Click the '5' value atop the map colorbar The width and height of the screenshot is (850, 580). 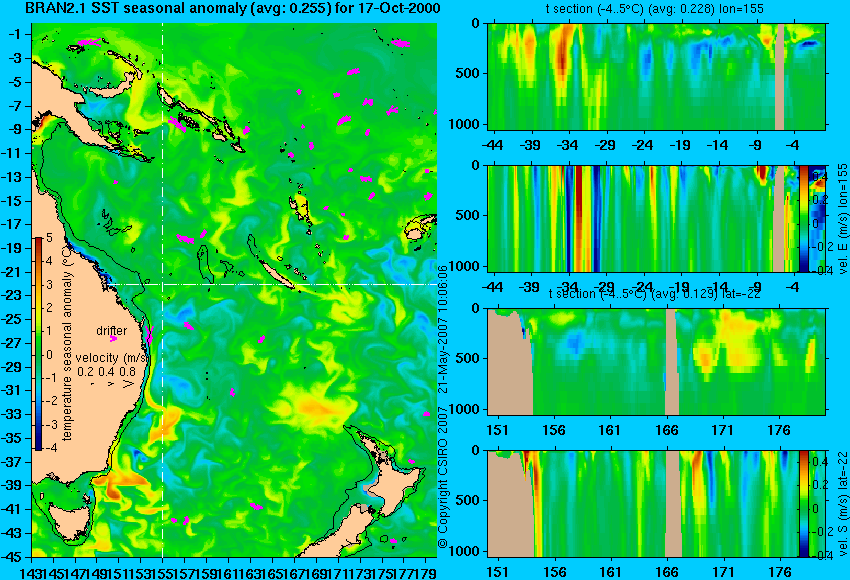pyautogui.click(x=49, y=238)
